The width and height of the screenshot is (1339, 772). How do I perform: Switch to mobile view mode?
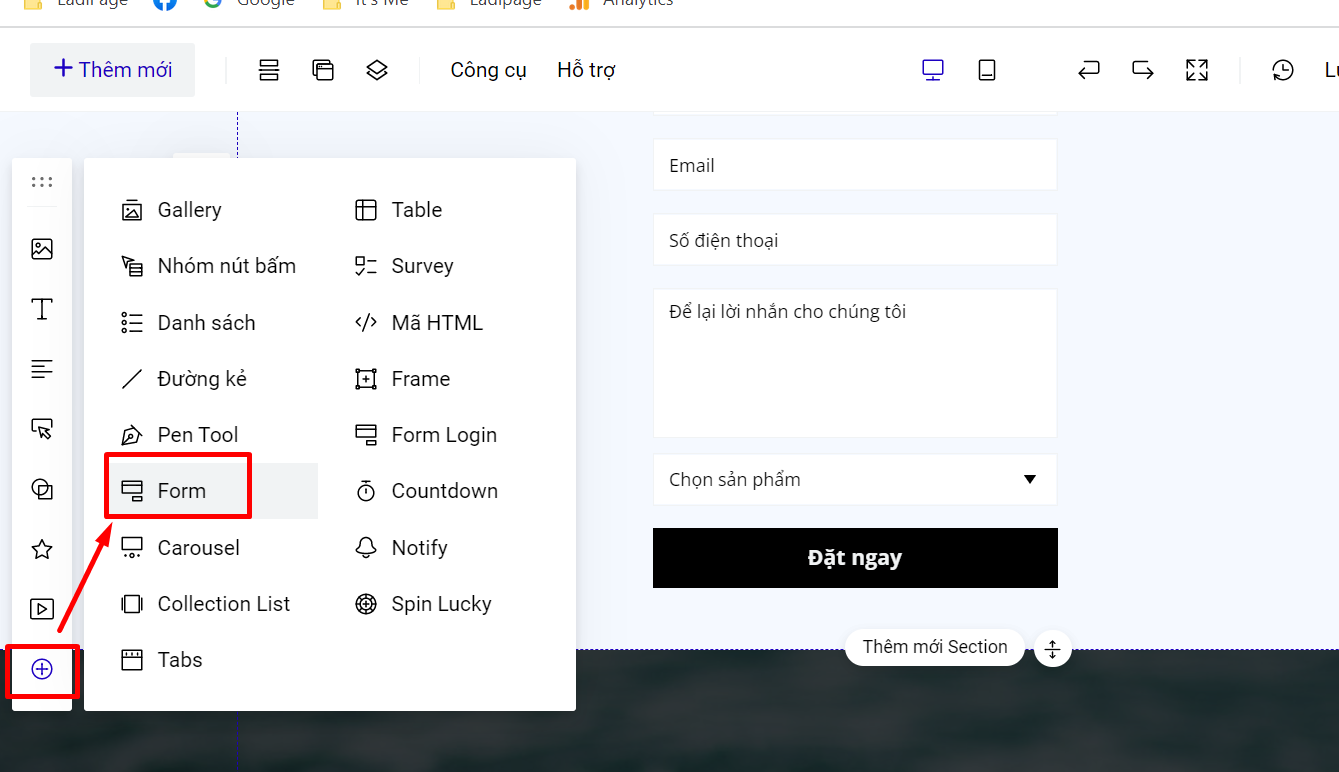tap(987, 70)
